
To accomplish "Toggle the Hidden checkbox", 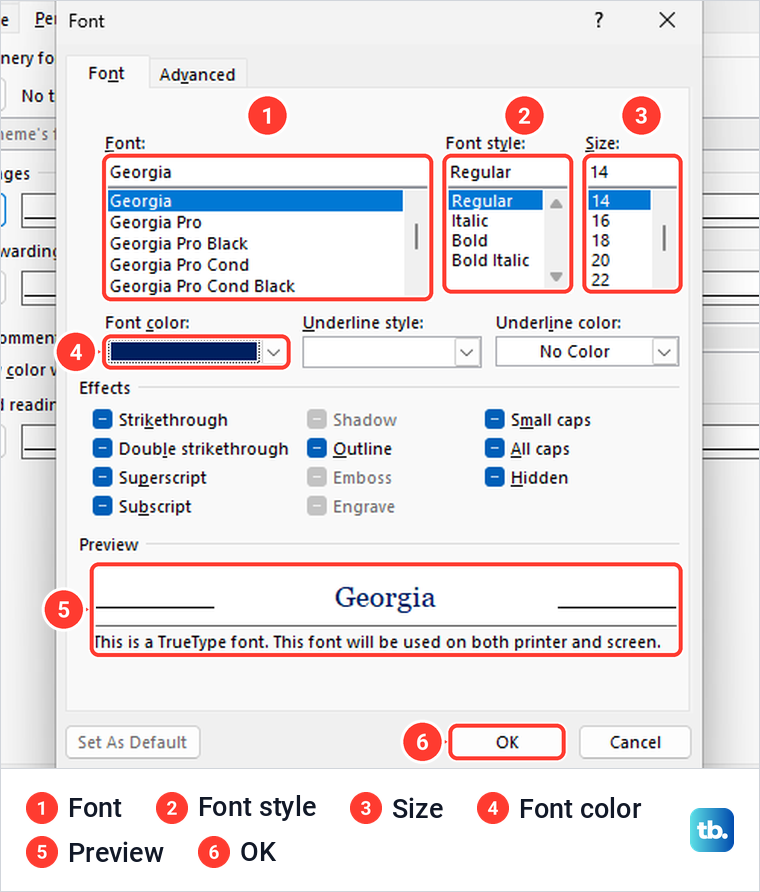I will [494, 477].
